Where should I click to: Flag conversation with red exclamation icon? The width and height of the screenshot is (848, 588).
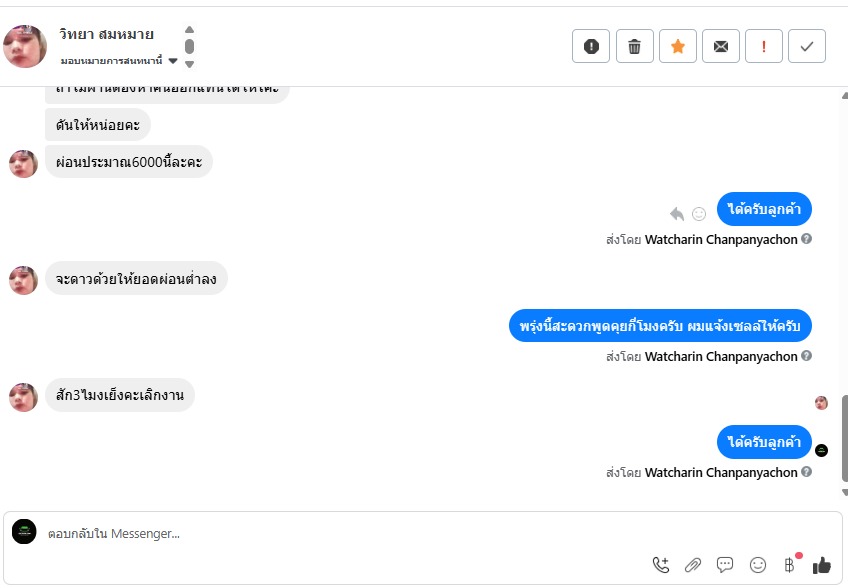[x=763, y=46]
